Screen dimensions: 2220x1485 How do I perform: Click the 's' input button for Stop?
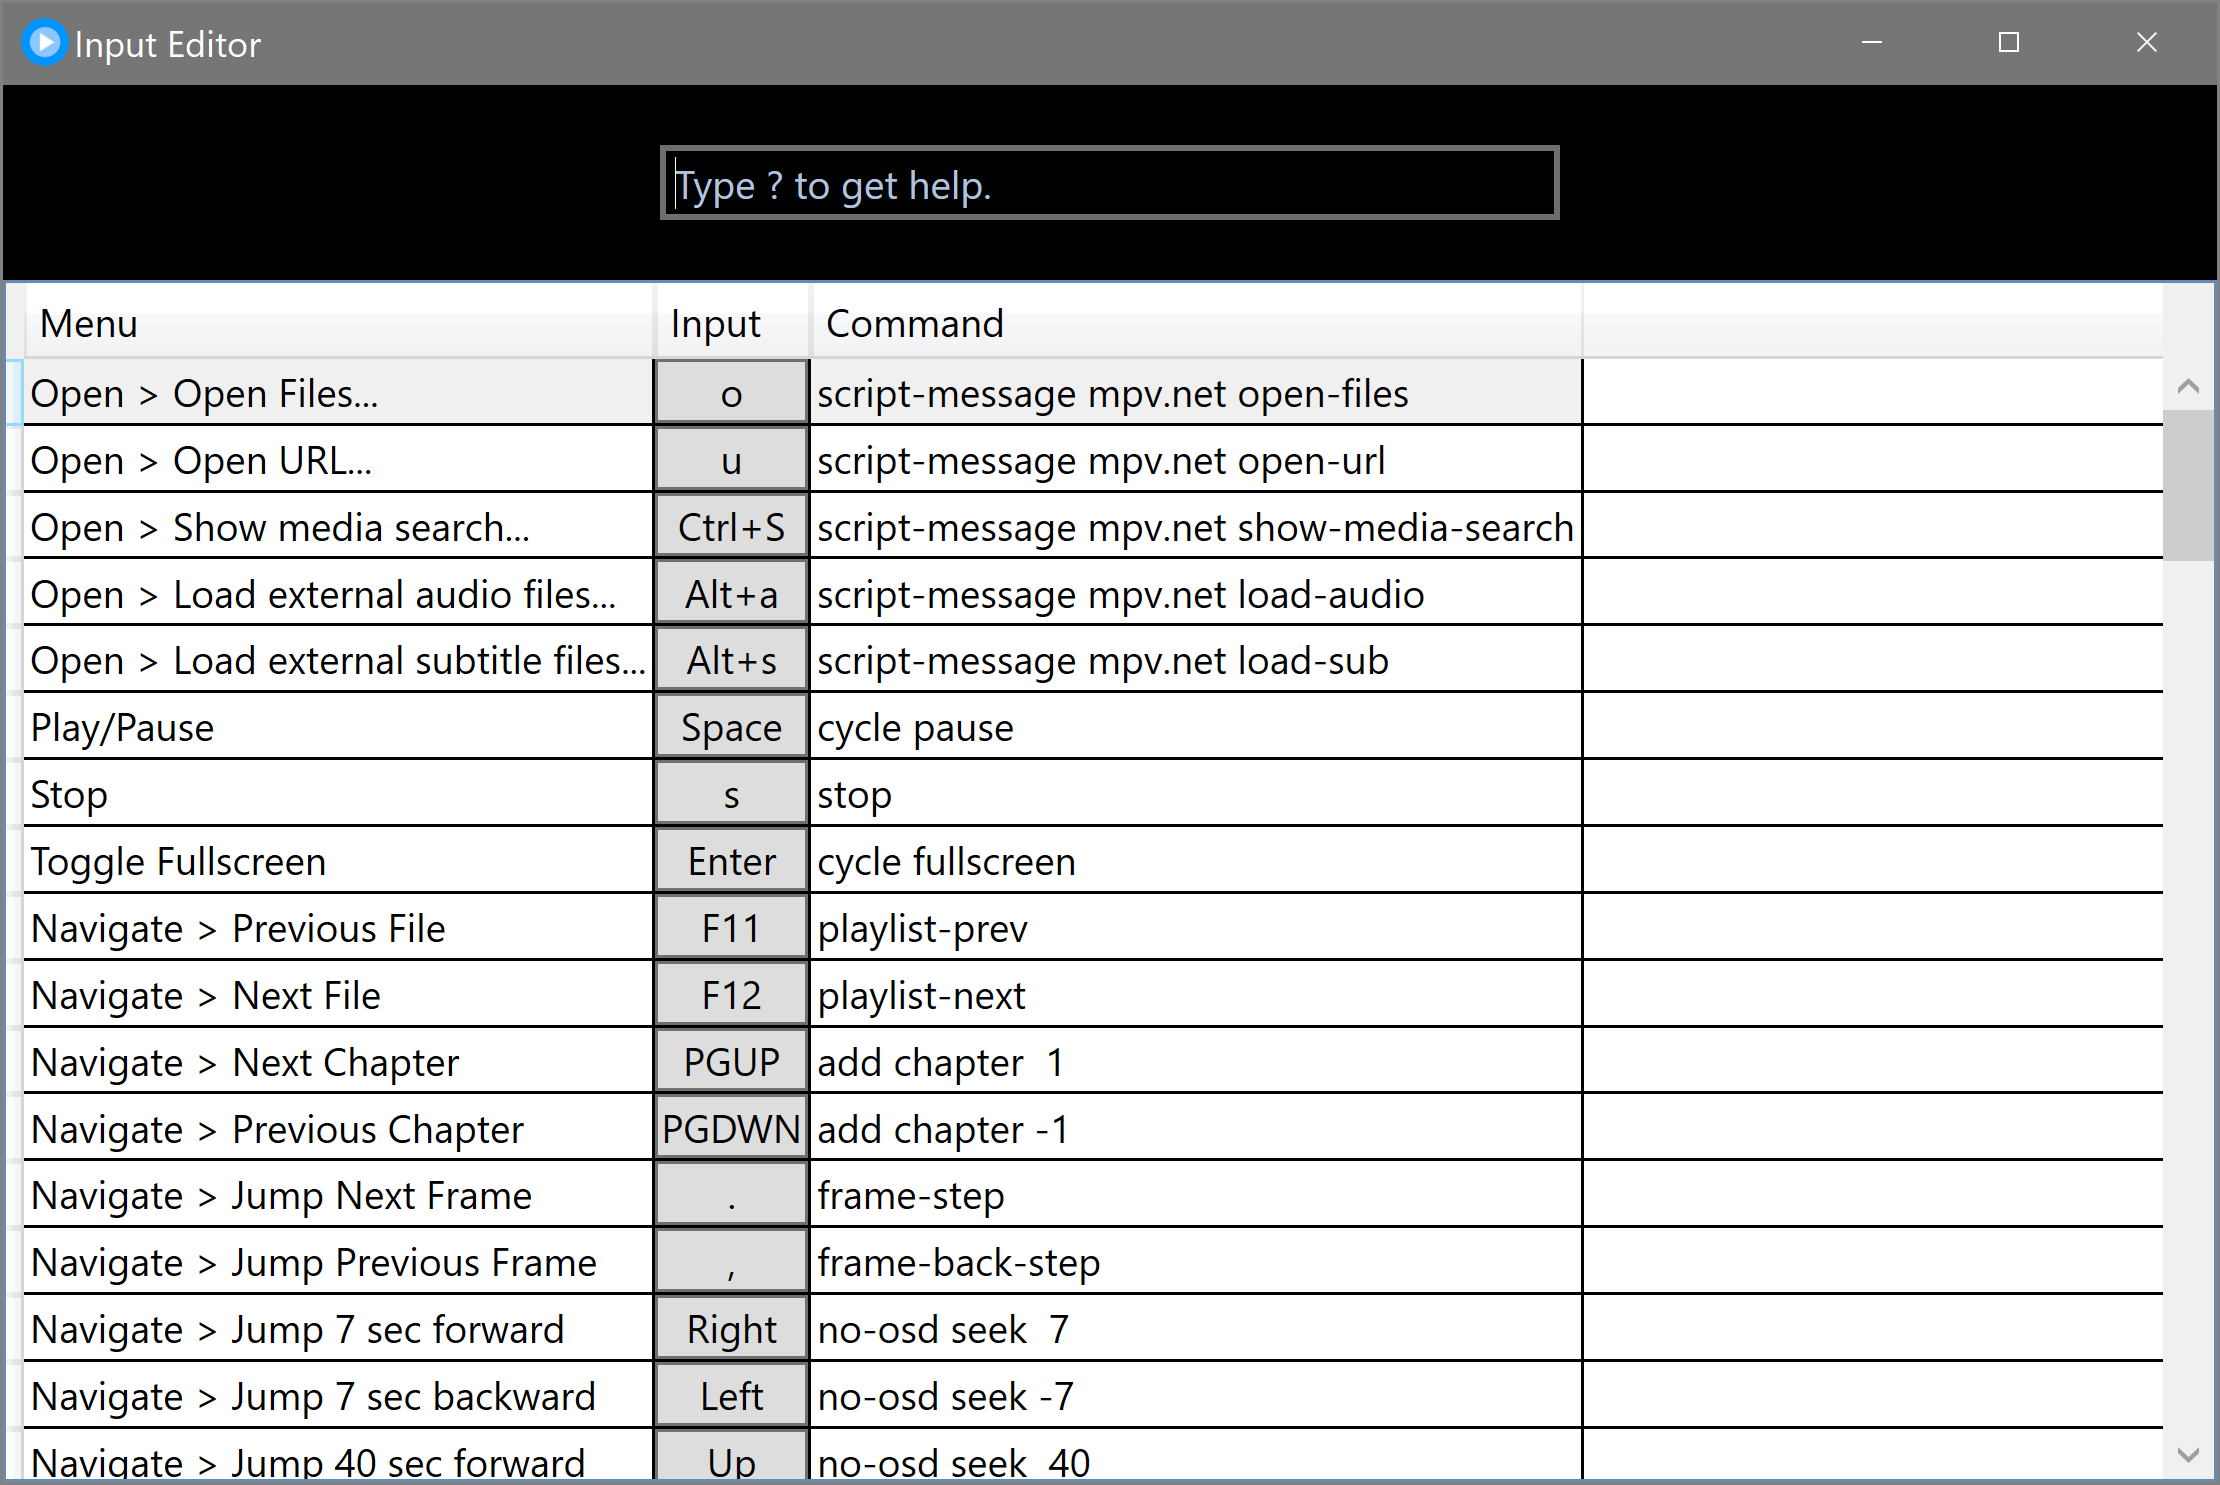pyautogui.click(x=731, y=794)
